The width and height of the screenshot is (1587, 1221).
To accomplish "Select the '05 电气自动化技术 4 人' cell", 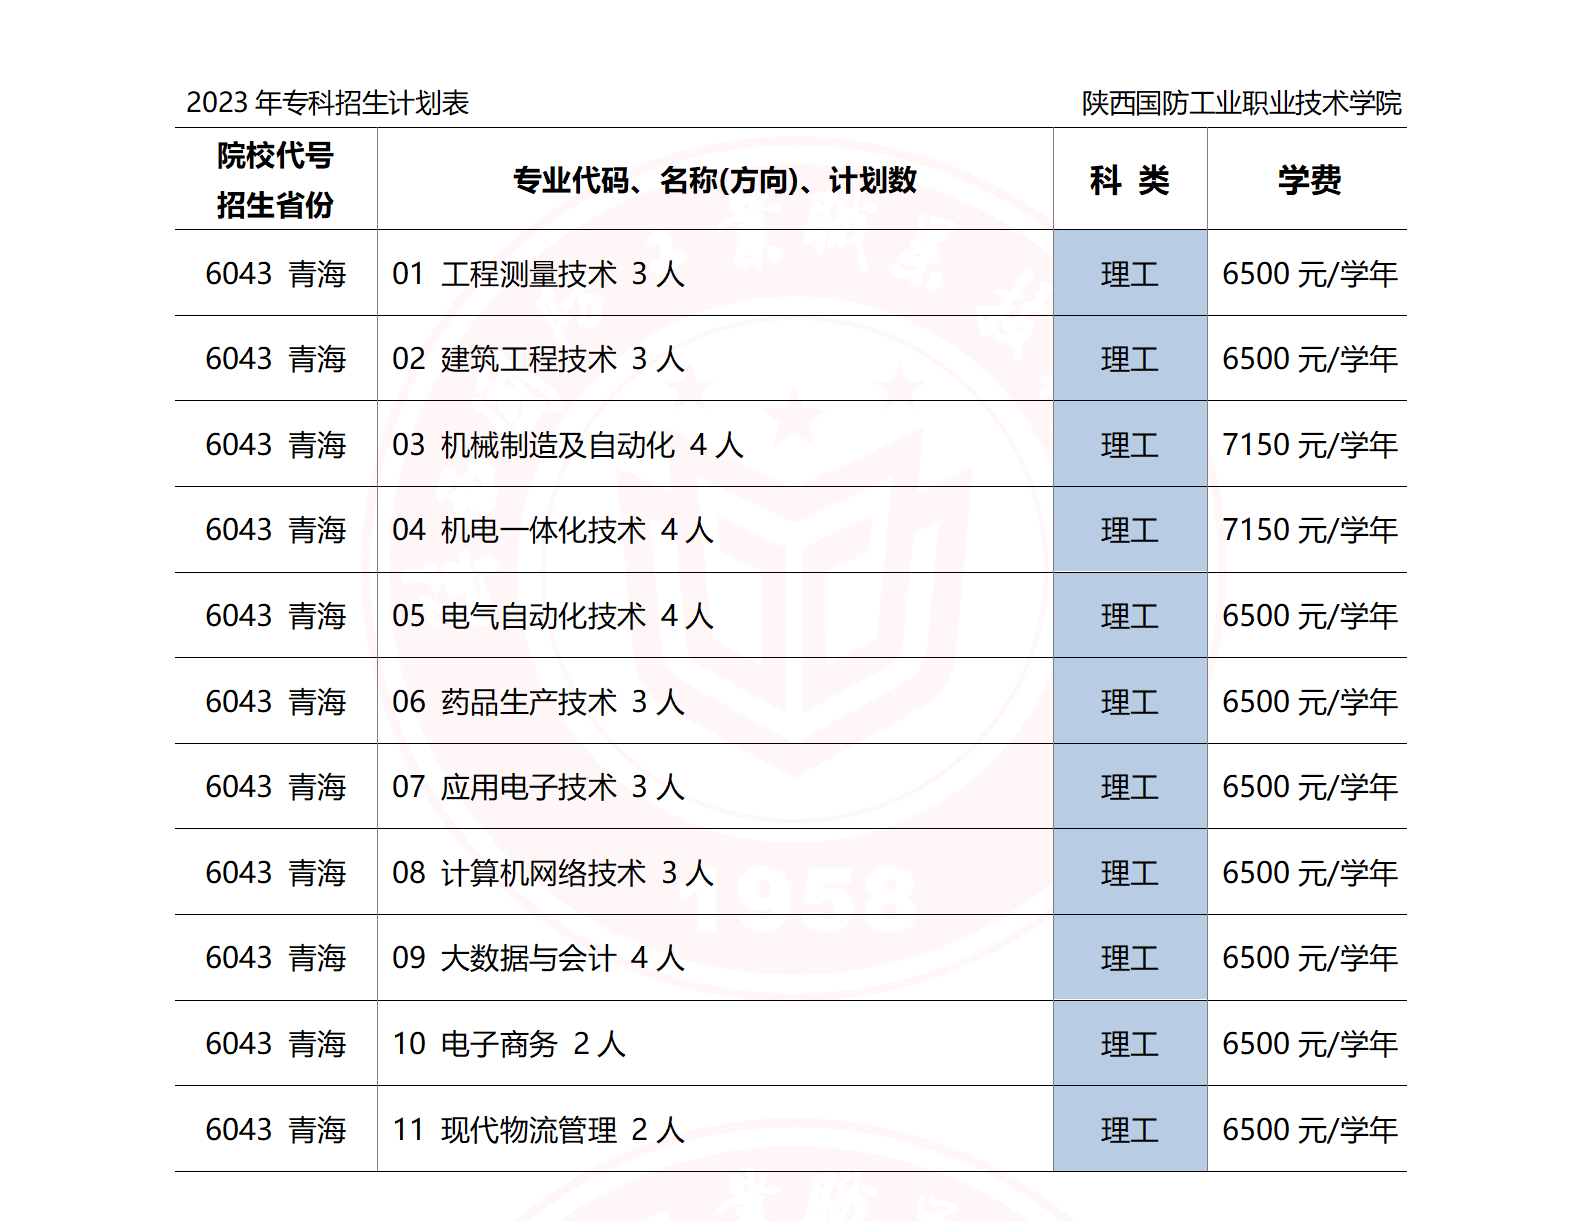I will click(552, 616).
